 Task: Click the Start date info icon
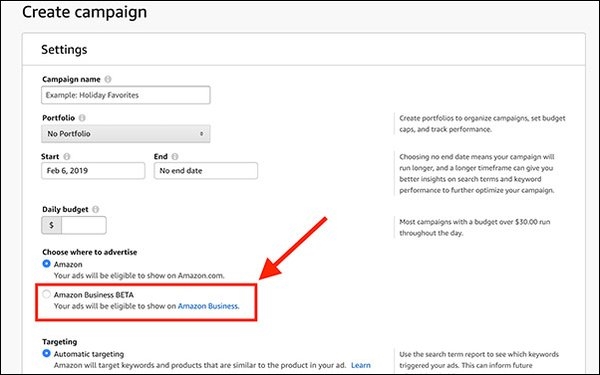[x=67, y=157]
